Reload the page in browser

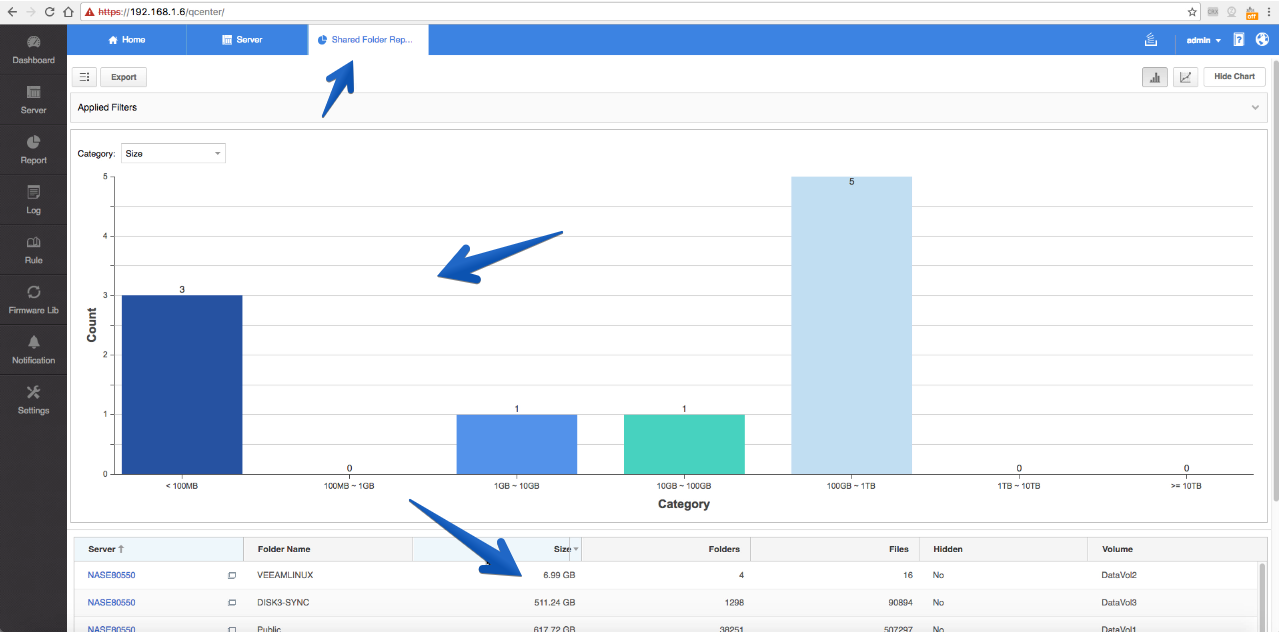tap(49, 12)
